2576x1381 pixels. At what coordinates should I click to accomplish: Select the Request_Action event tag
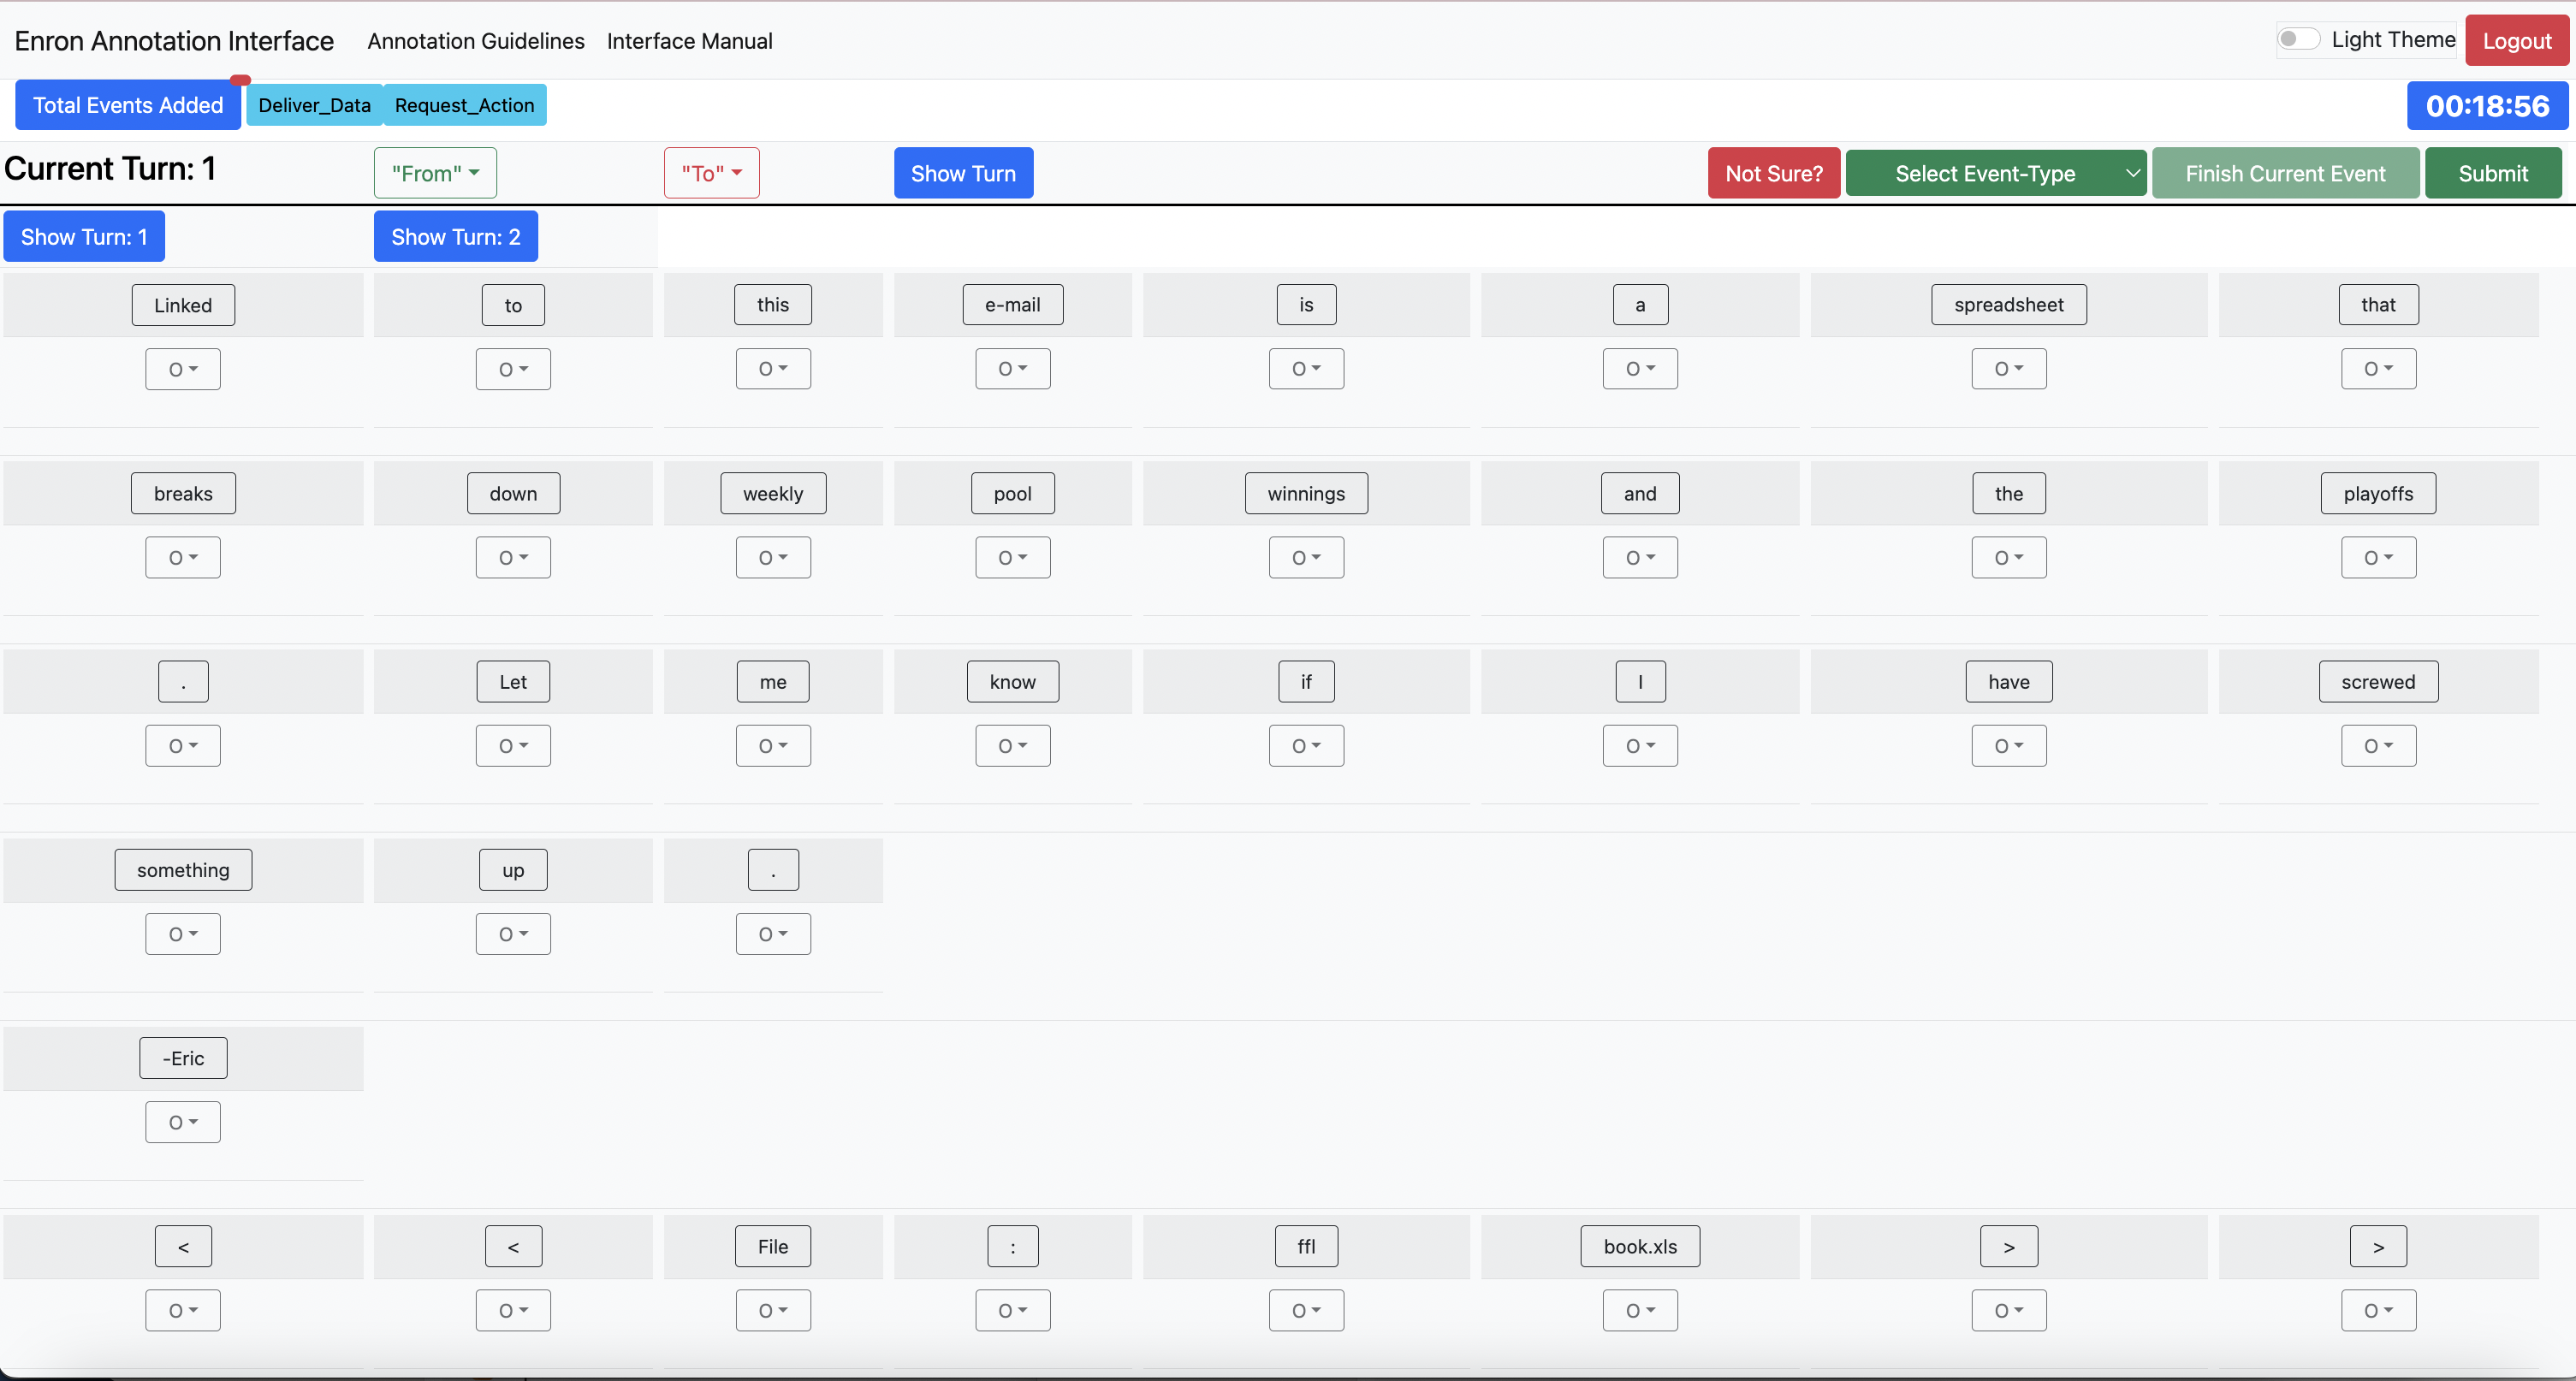pyautogui.click(x=464, y=105)
